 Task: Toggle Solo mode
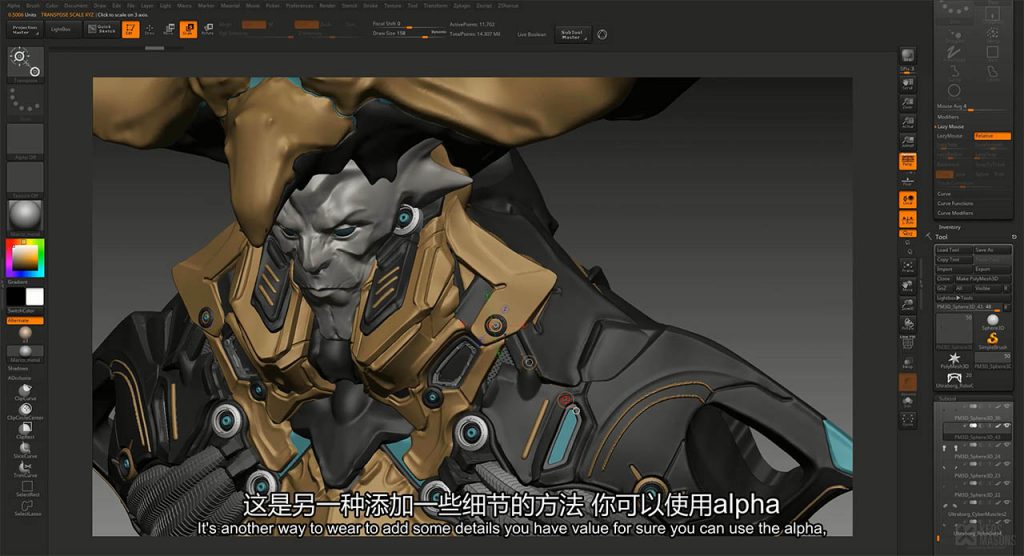tap(908, 400)
